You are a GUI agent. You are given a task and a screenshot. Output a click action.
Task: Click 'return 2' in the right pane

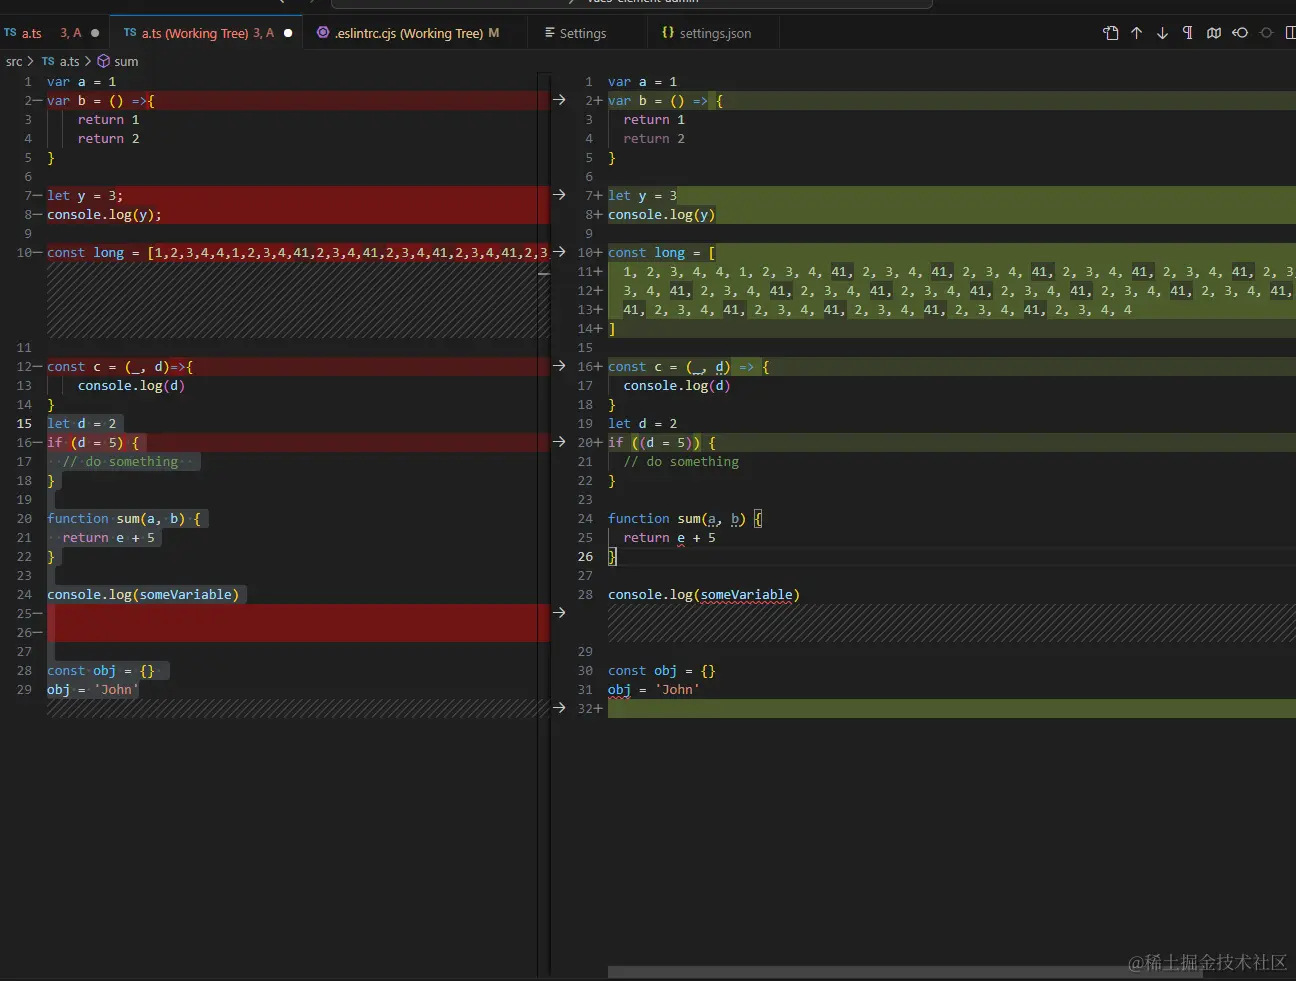coord(654,138)
